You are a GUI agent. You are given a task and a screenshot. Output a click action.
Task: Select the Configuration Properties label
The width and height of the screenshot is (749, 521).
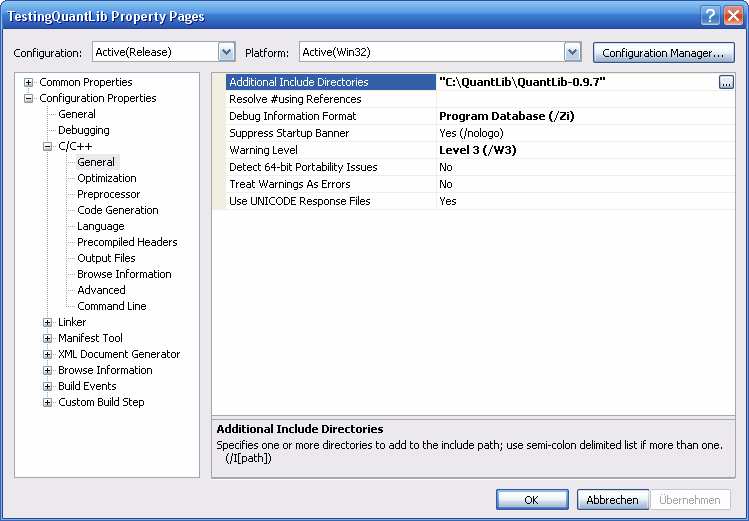pyautogui.click(x=98, y=98)
